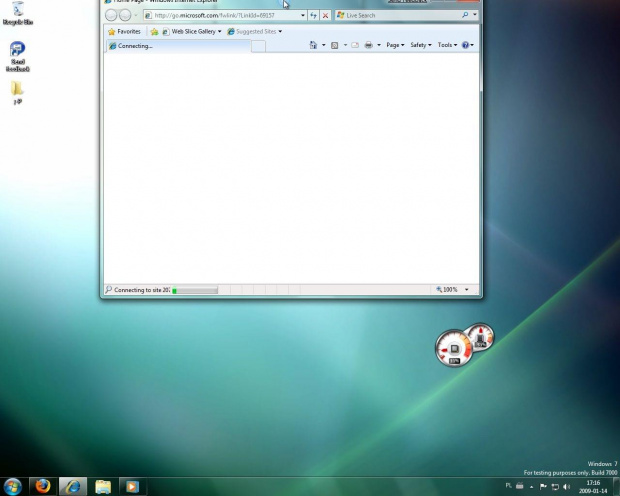Screen dimensions: 620x496
Task: Open Windows Media Player from taskbar
Action: 132,487
